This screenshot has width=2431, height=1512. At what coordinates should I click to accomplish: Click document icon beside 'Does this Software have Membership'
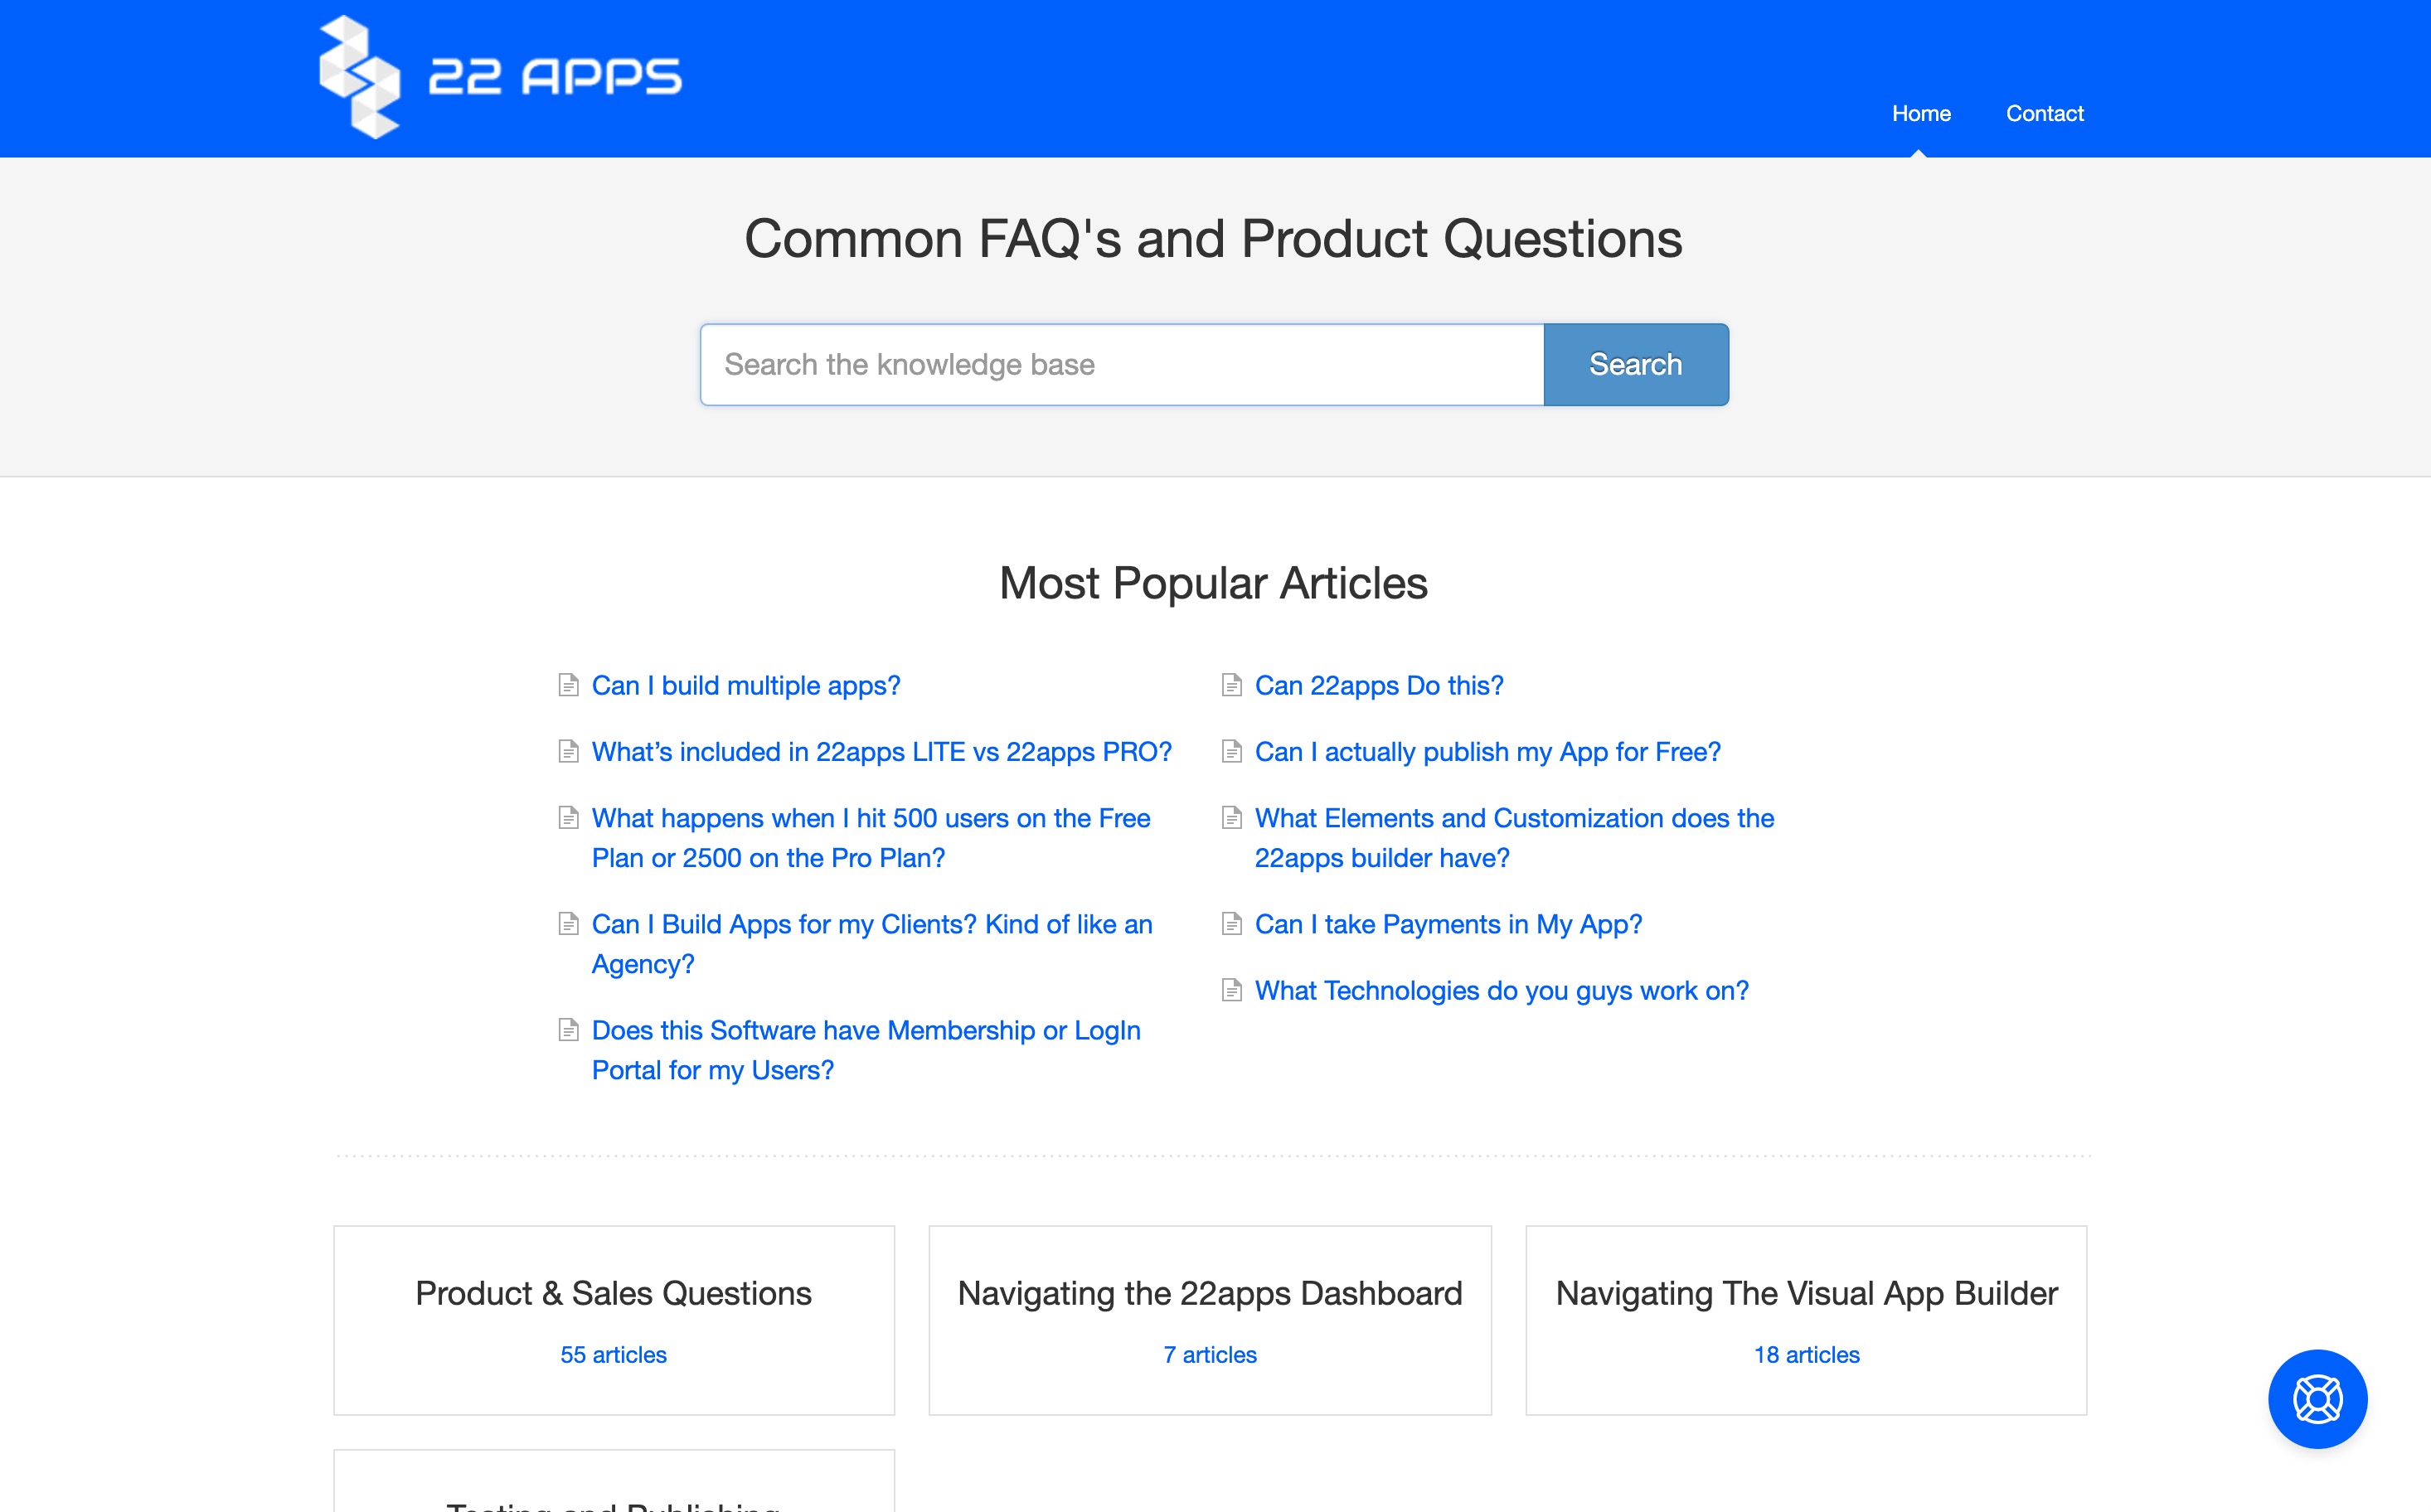pos(568,1030)
